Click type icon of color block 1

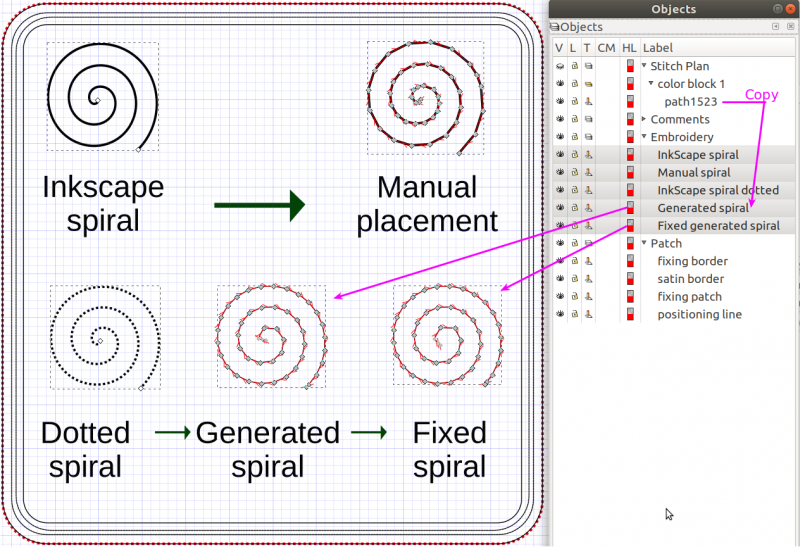point(588,84)
